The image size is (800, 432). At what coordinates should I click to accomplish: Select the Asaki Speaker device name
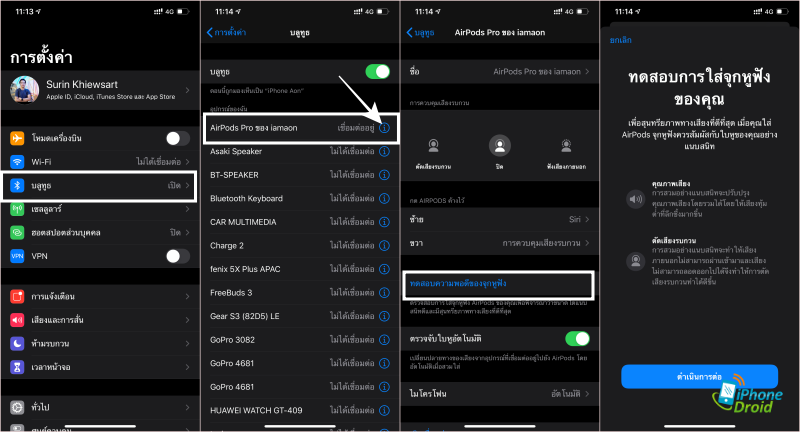(236, 151)
